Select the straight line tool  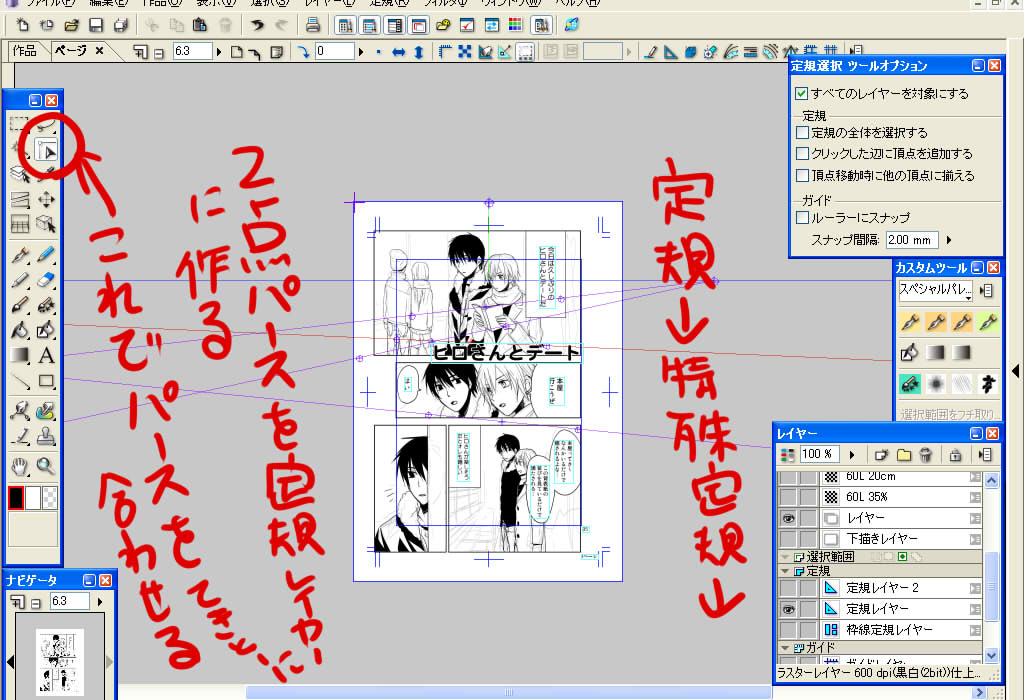click(20, 381)
